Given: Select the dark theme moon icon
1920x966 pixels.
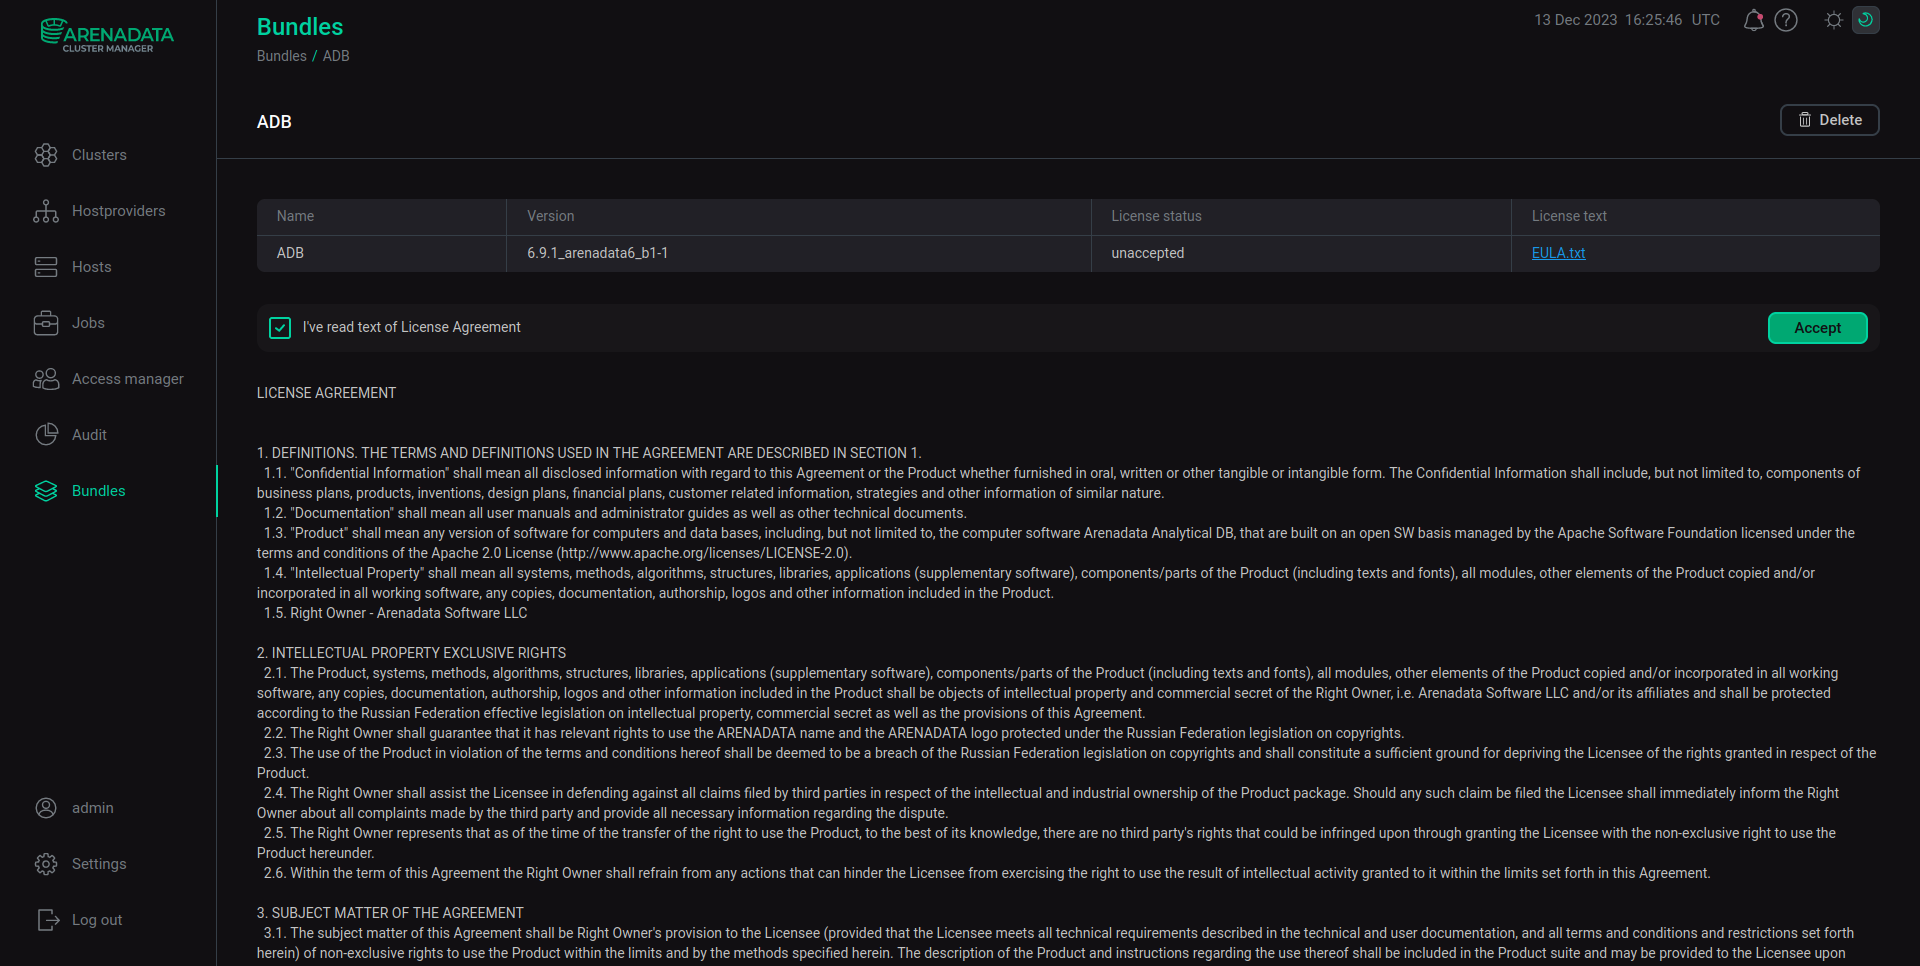Looking at the screenshot, I should coord(1866,20).
